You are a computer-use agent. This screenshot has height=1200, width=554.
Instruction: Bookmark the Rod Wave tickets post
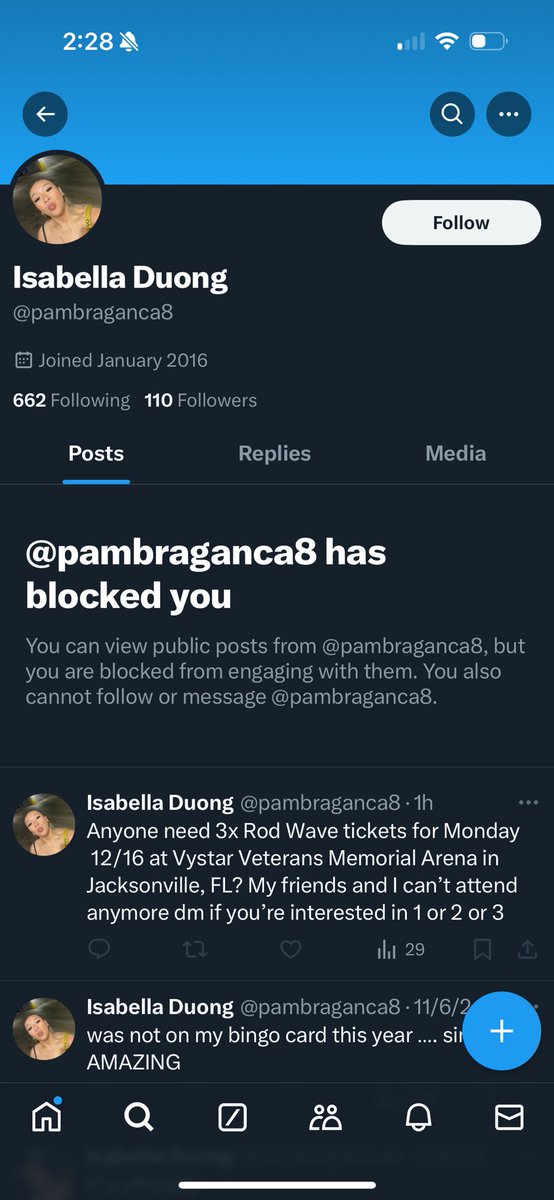[482, 949]
